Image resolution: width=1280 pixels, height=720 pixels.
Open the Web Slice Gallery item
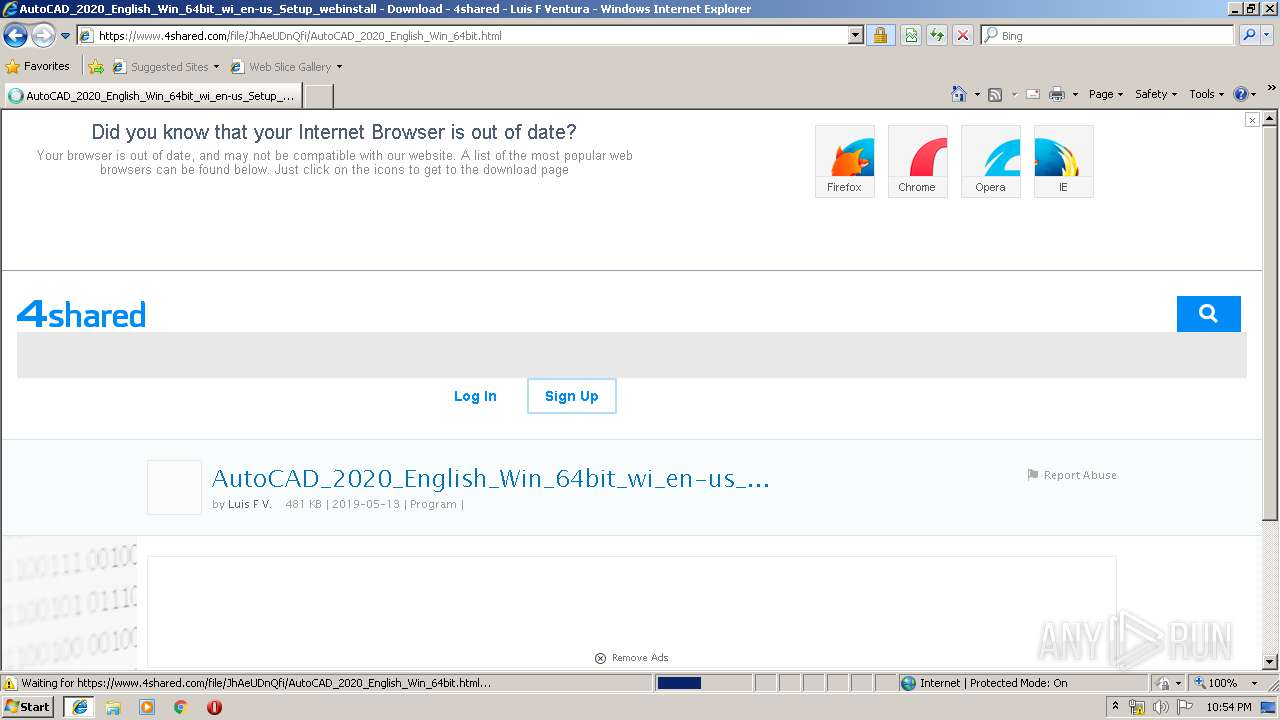tap(286, 67)
